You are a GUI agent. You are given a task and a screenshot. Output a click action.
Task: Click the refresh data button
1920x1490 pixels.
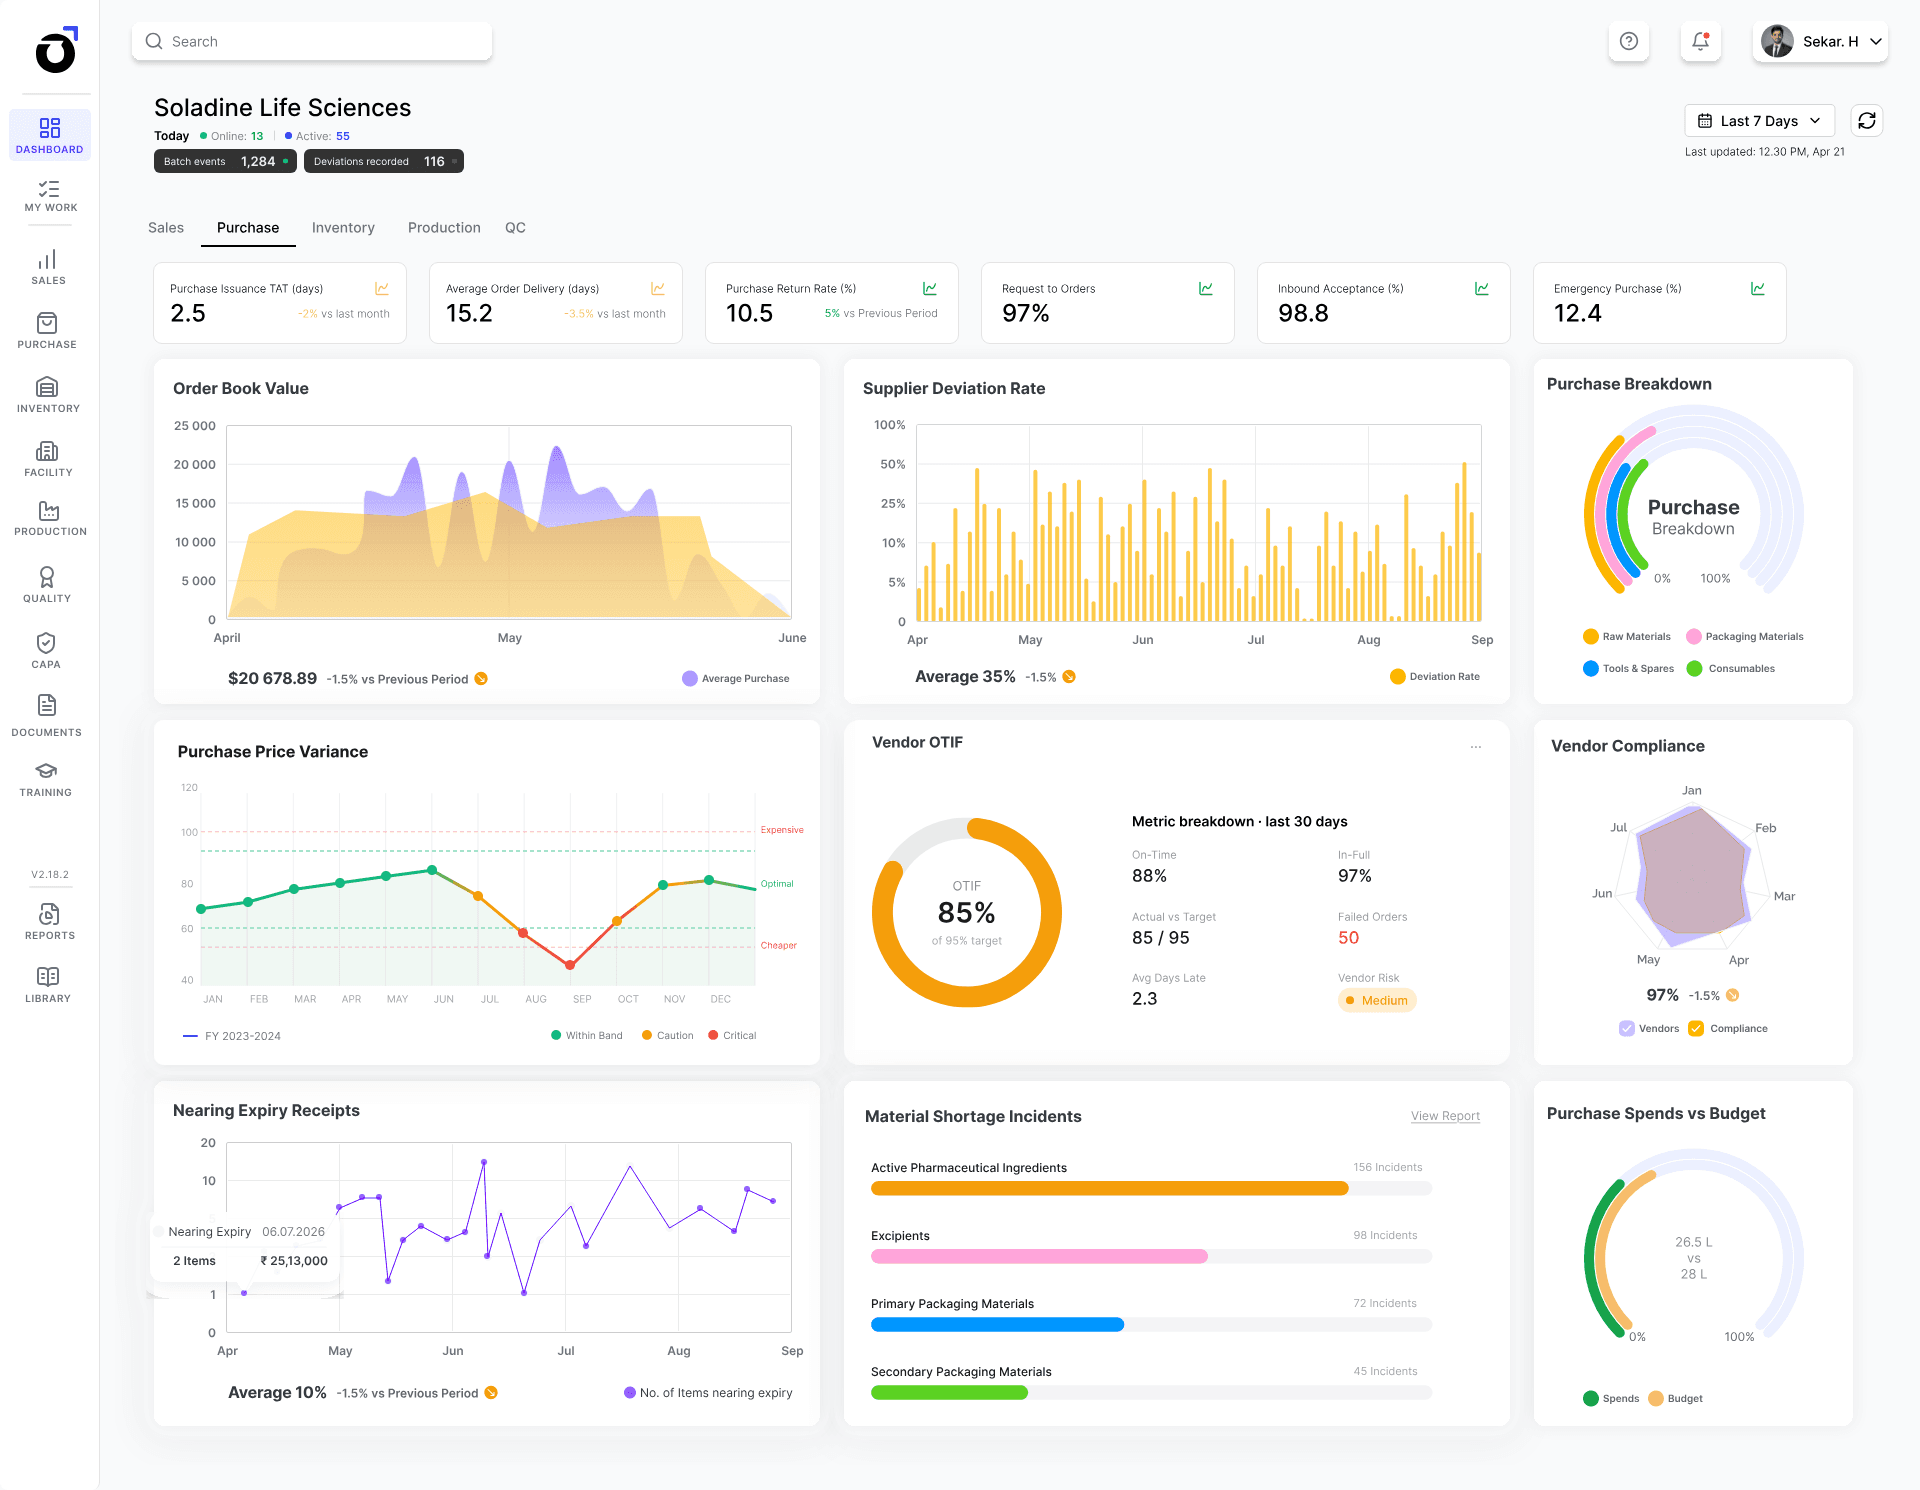point(1867,121)
